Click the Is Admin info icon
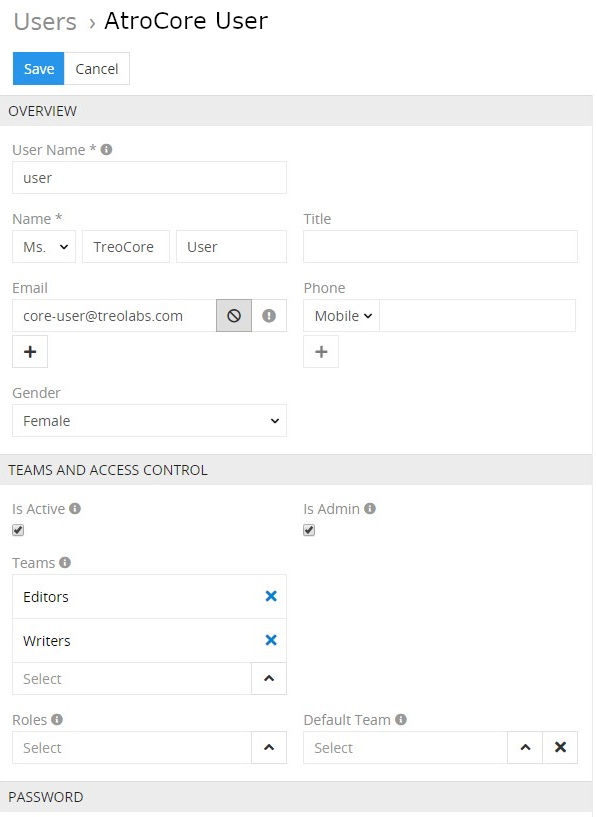 (370, 509)
